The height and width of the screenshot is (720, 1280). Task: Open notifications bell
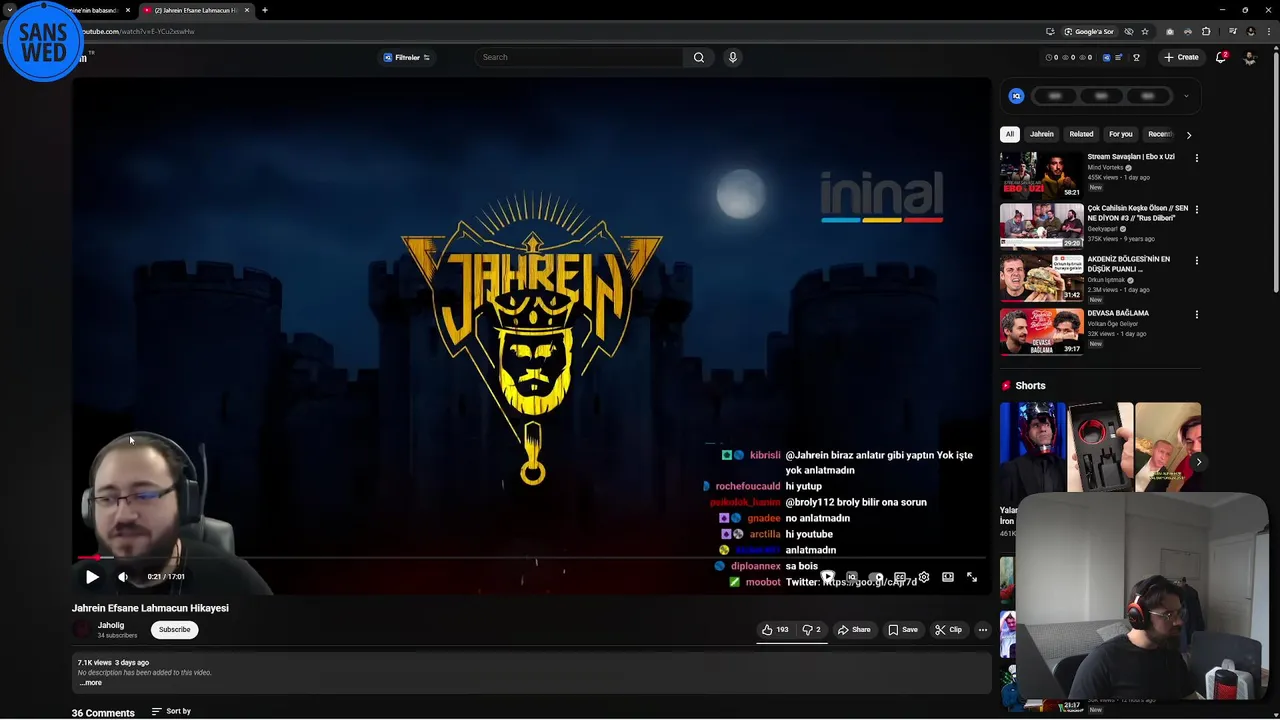point(1221,57)
